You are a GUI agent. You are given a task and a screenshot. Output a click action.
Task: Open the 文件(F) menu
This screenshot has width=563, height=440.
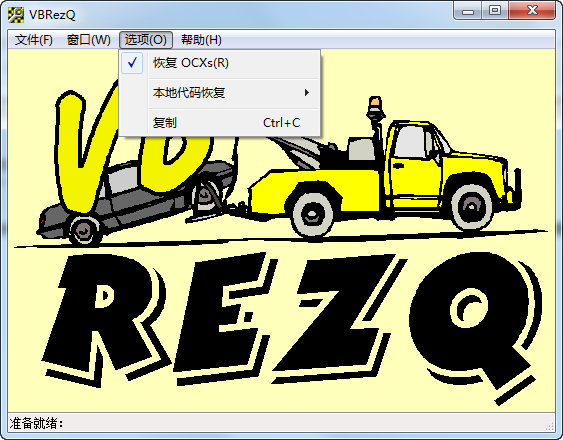[34, 40]
